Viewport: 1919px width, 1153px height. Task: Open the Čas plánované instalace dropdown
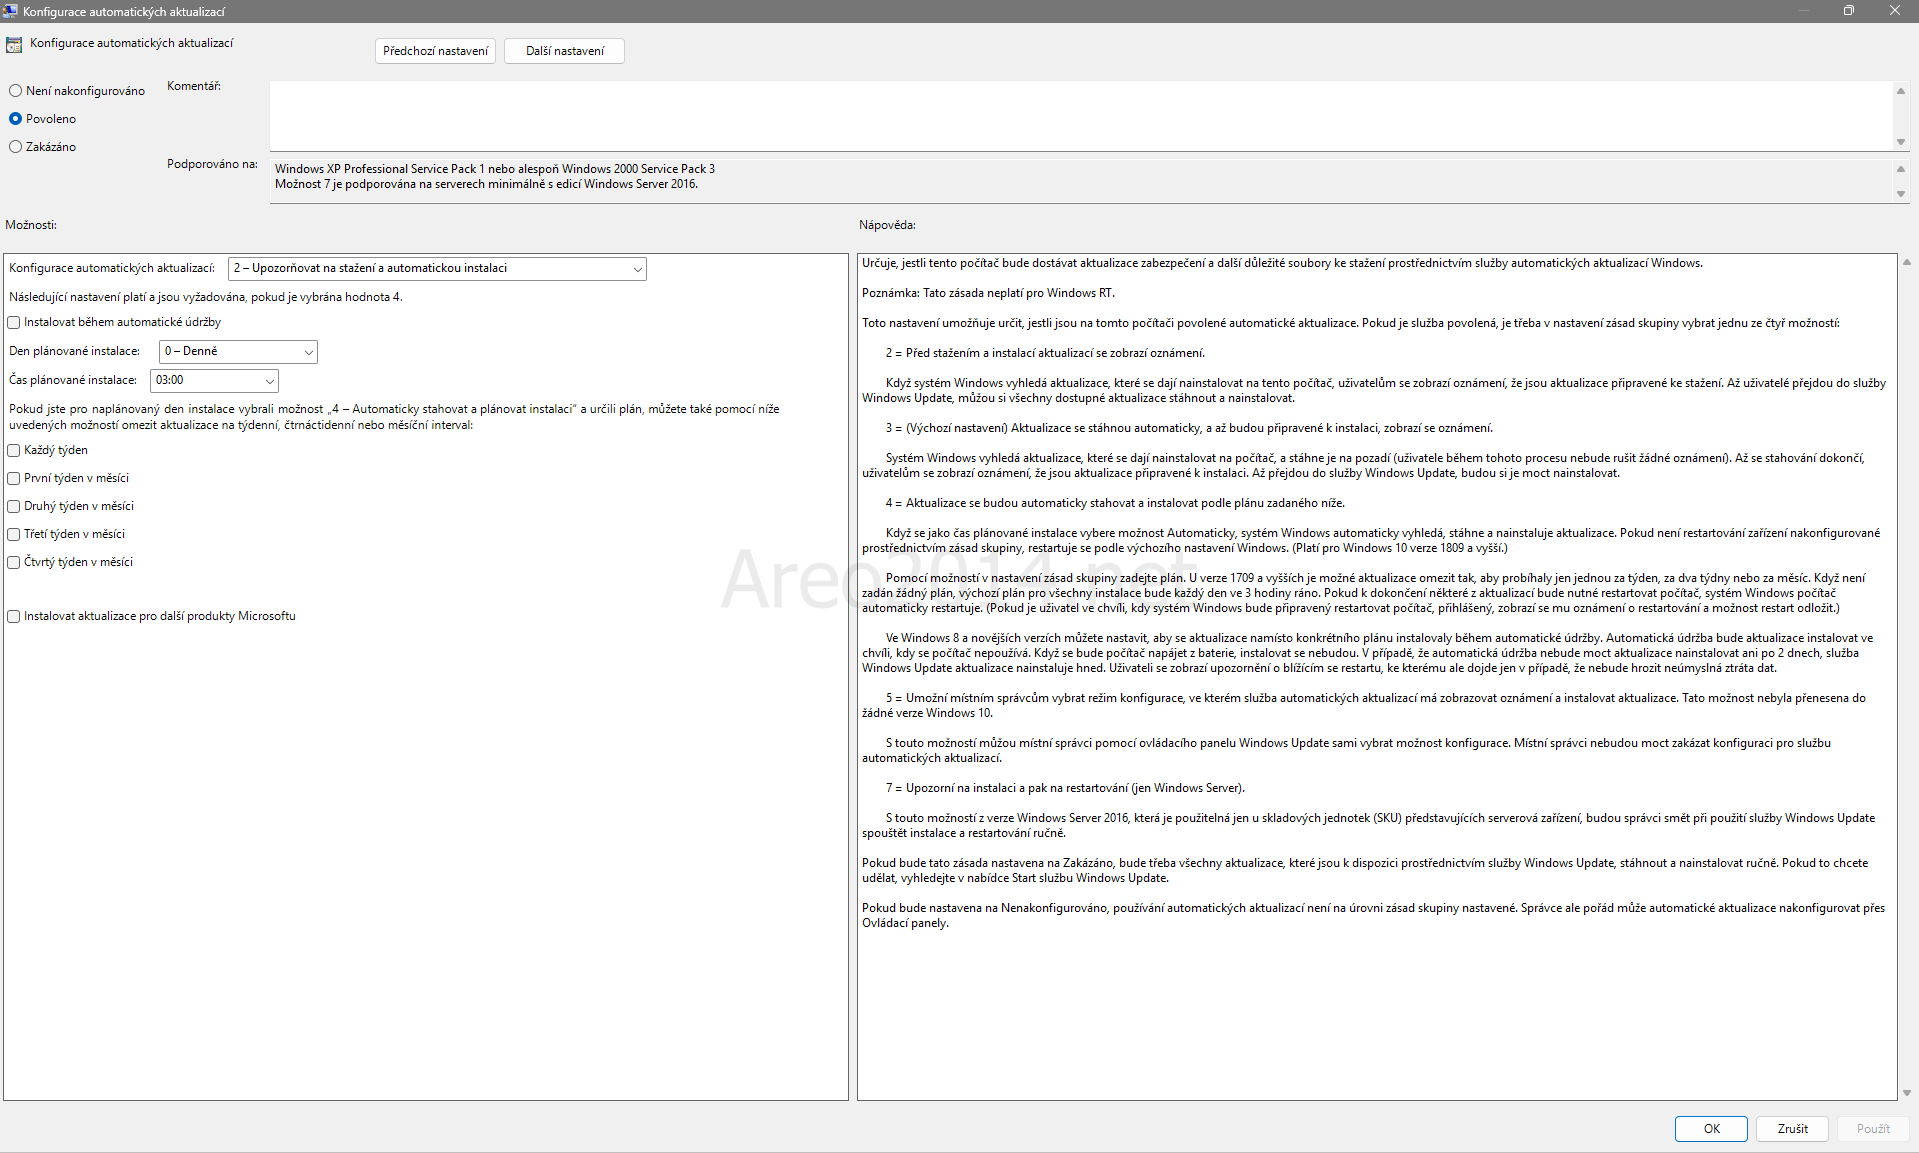[214, 380]
